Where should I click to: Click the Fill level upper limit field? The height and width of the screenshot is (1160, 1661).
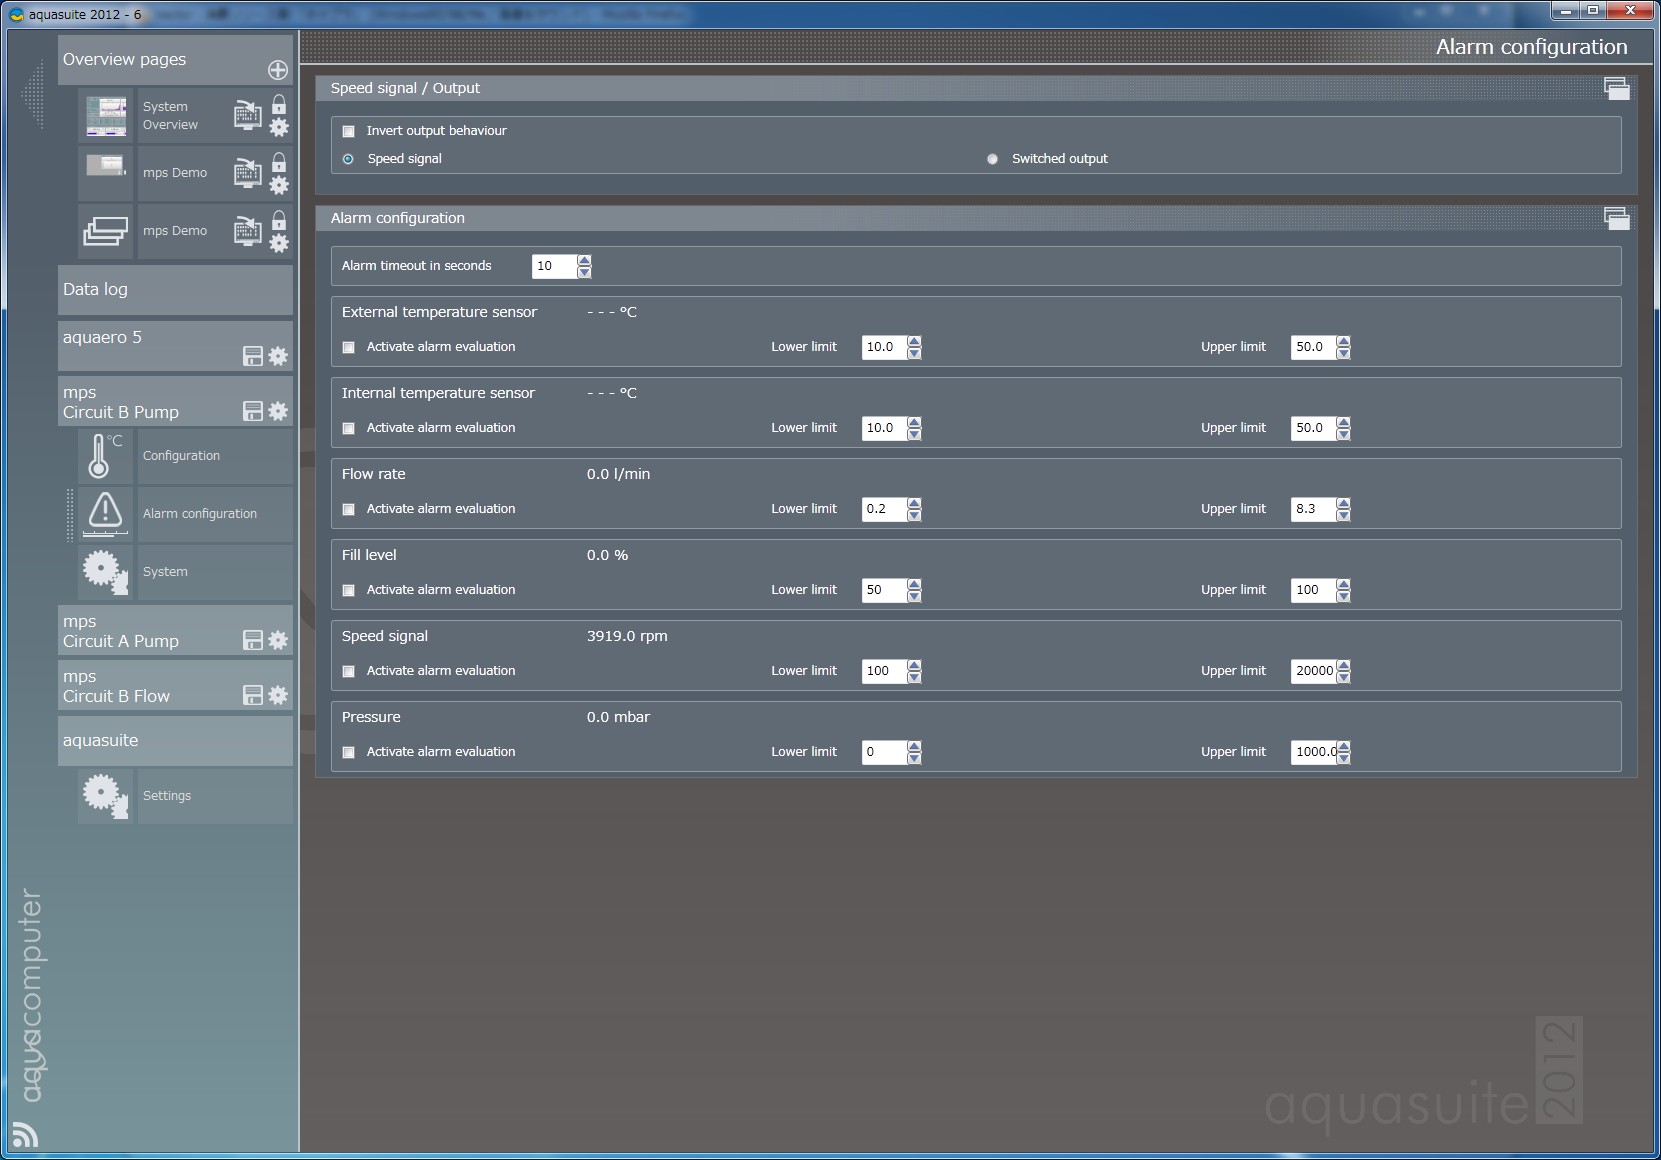coord(1315,590)
